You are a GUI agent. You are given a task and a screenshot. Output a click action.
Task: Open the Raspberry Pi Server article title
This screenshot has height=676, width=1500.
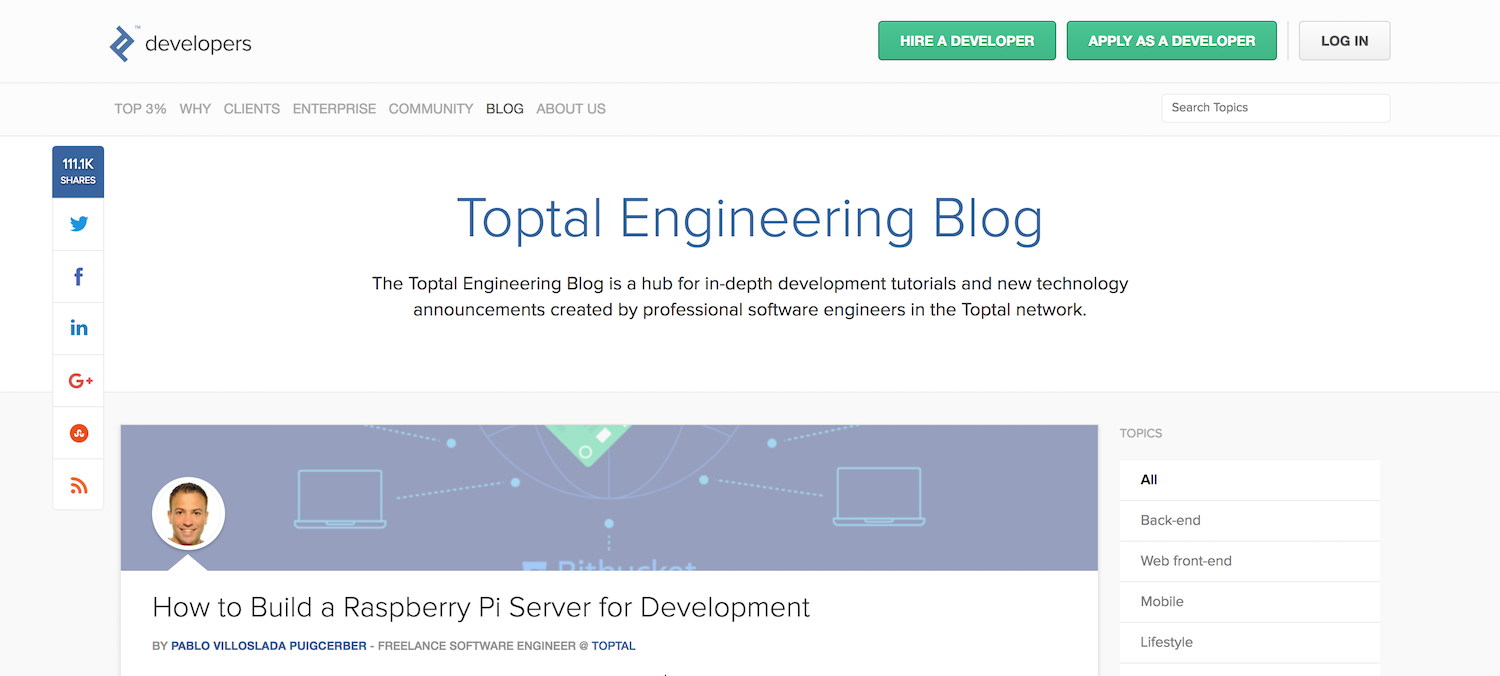481,607
